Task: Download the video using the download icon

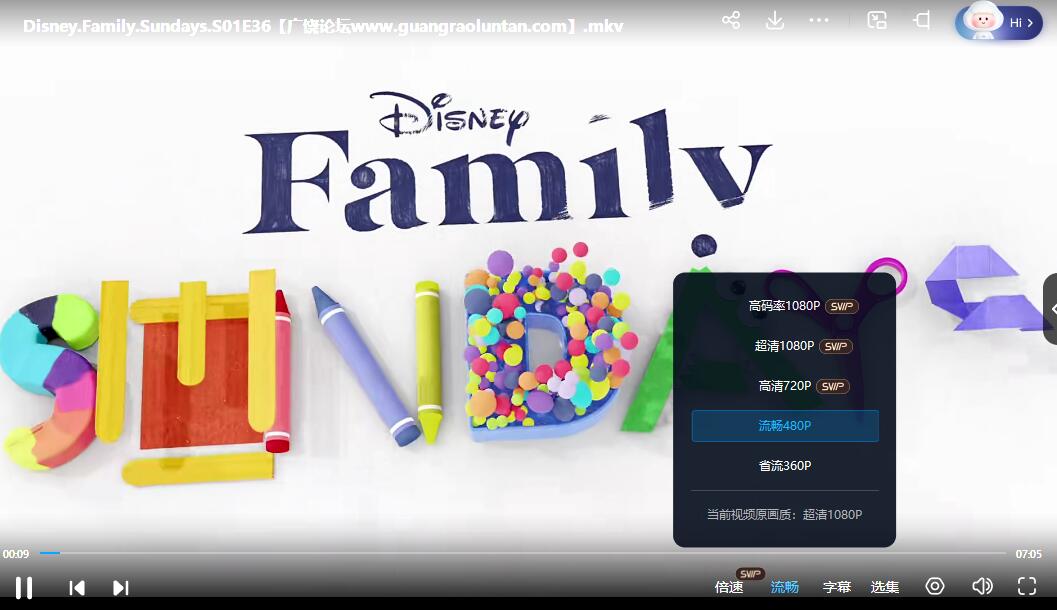Action: click(775, 20)
